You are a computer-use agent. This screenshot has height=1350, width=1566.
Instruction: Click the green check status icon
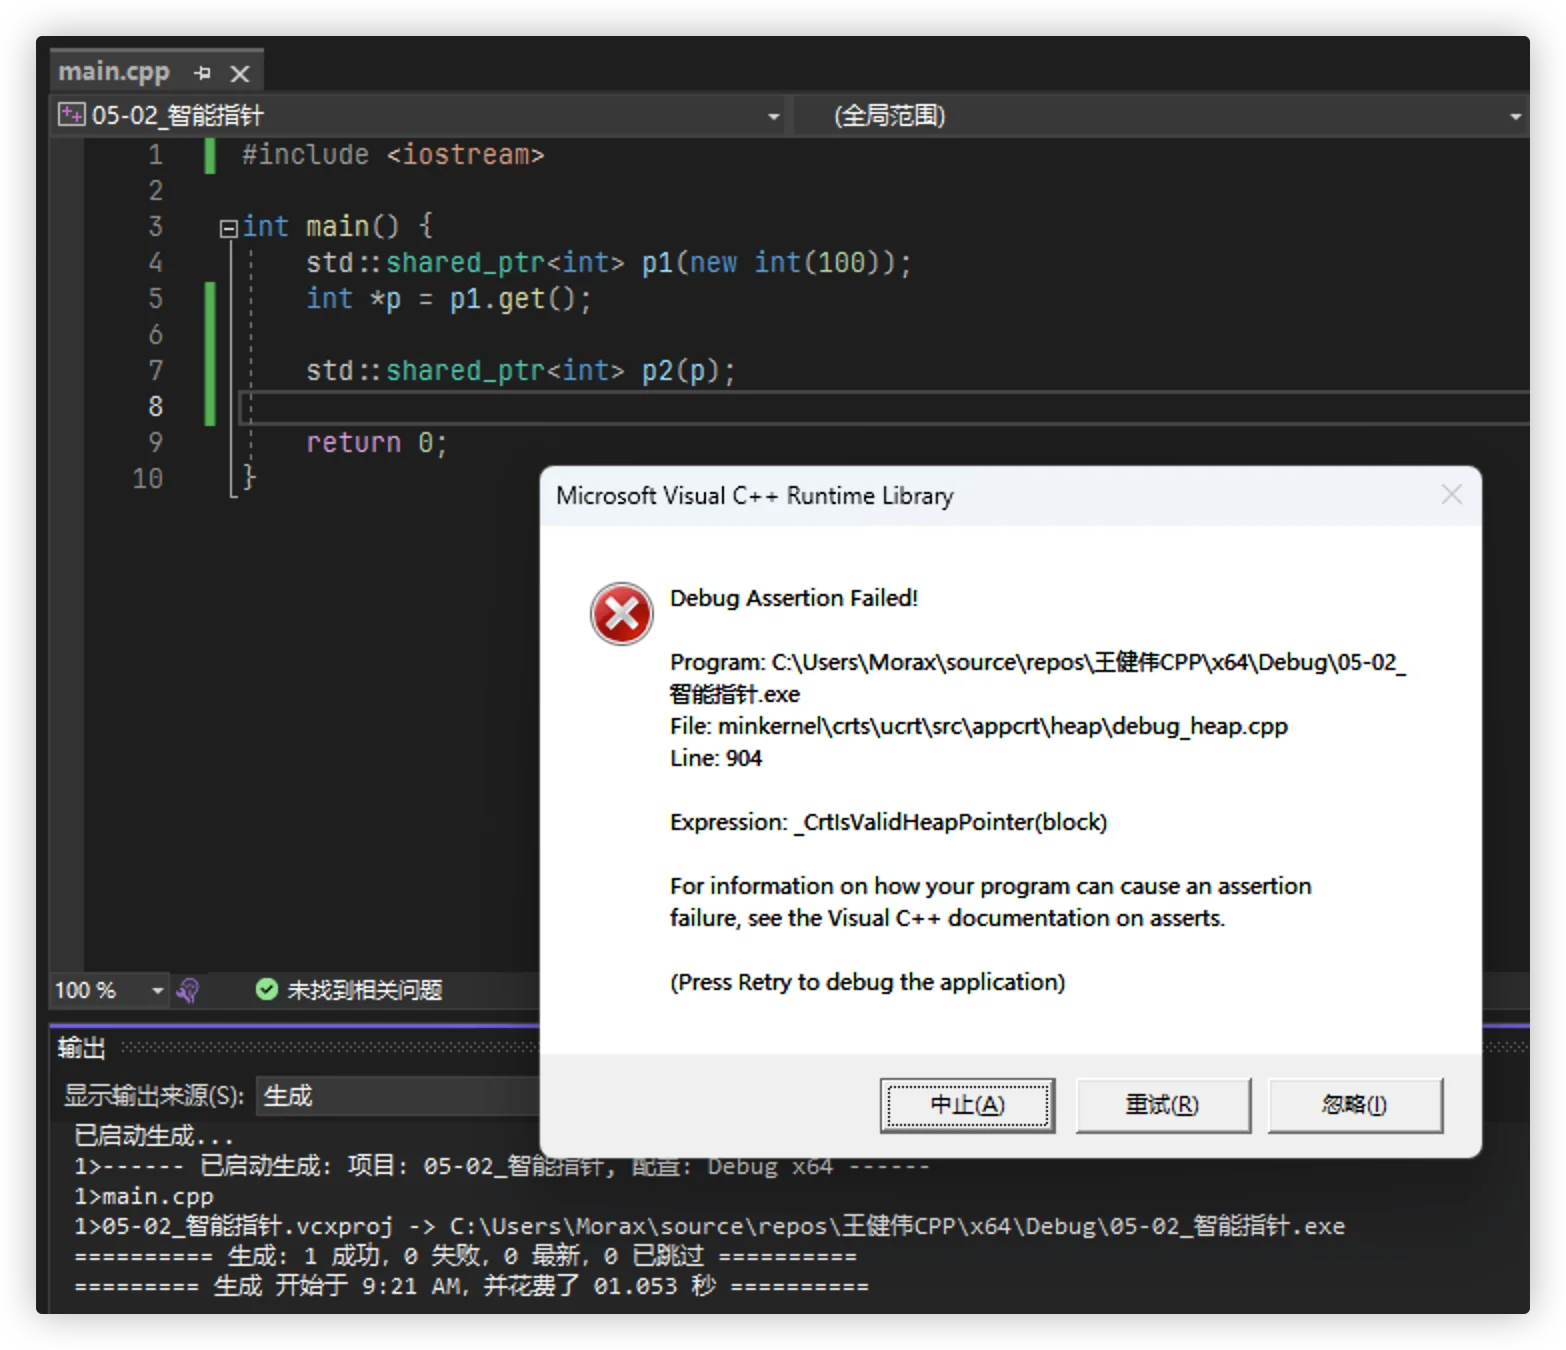point(266,989)
